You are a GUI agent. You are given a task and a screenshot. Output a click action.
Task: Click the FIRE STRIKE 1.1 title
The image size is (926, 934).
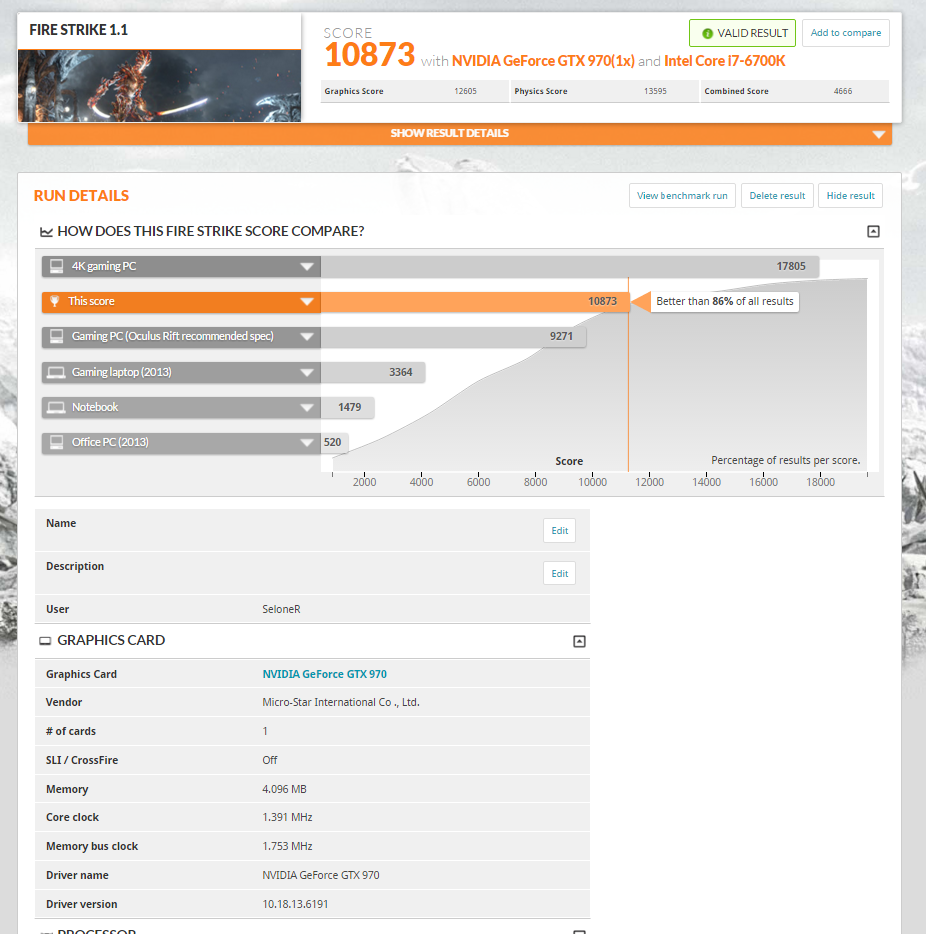point(79,30)
